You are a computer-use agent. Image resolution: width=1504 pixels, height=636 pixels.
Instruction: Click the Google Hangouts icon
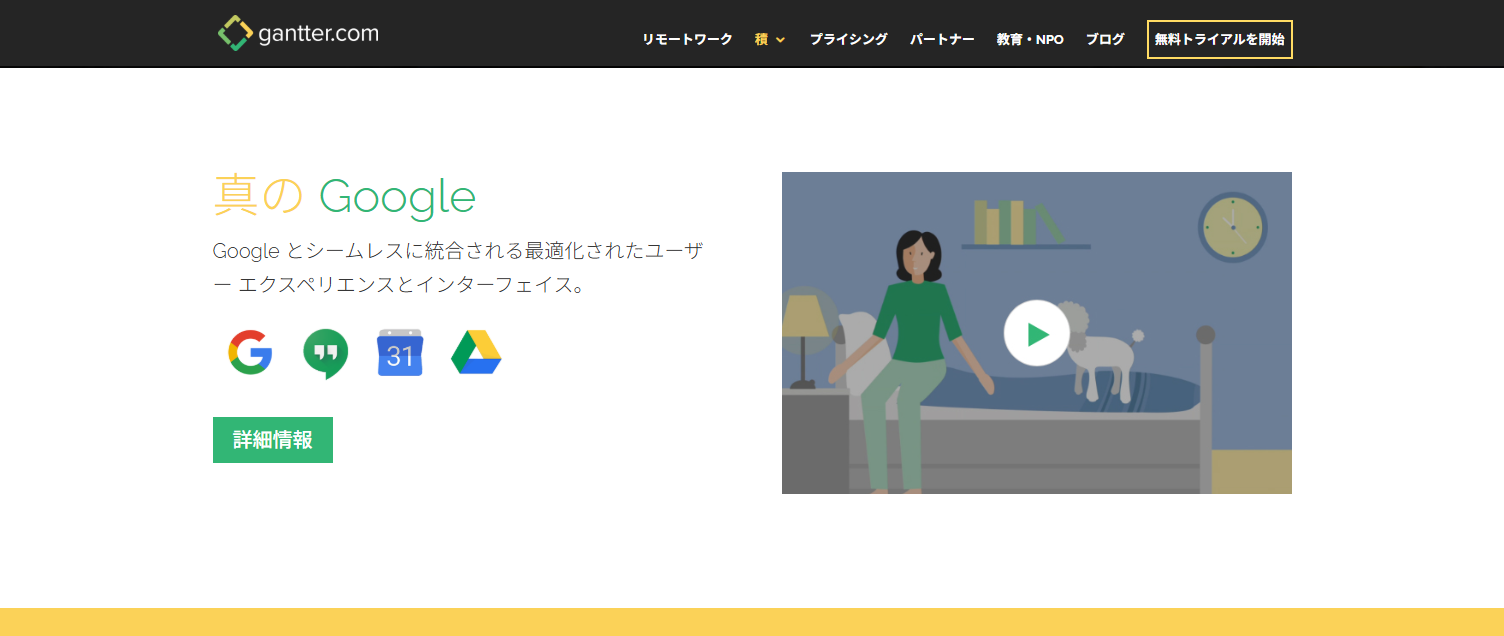tap(324, 352)
